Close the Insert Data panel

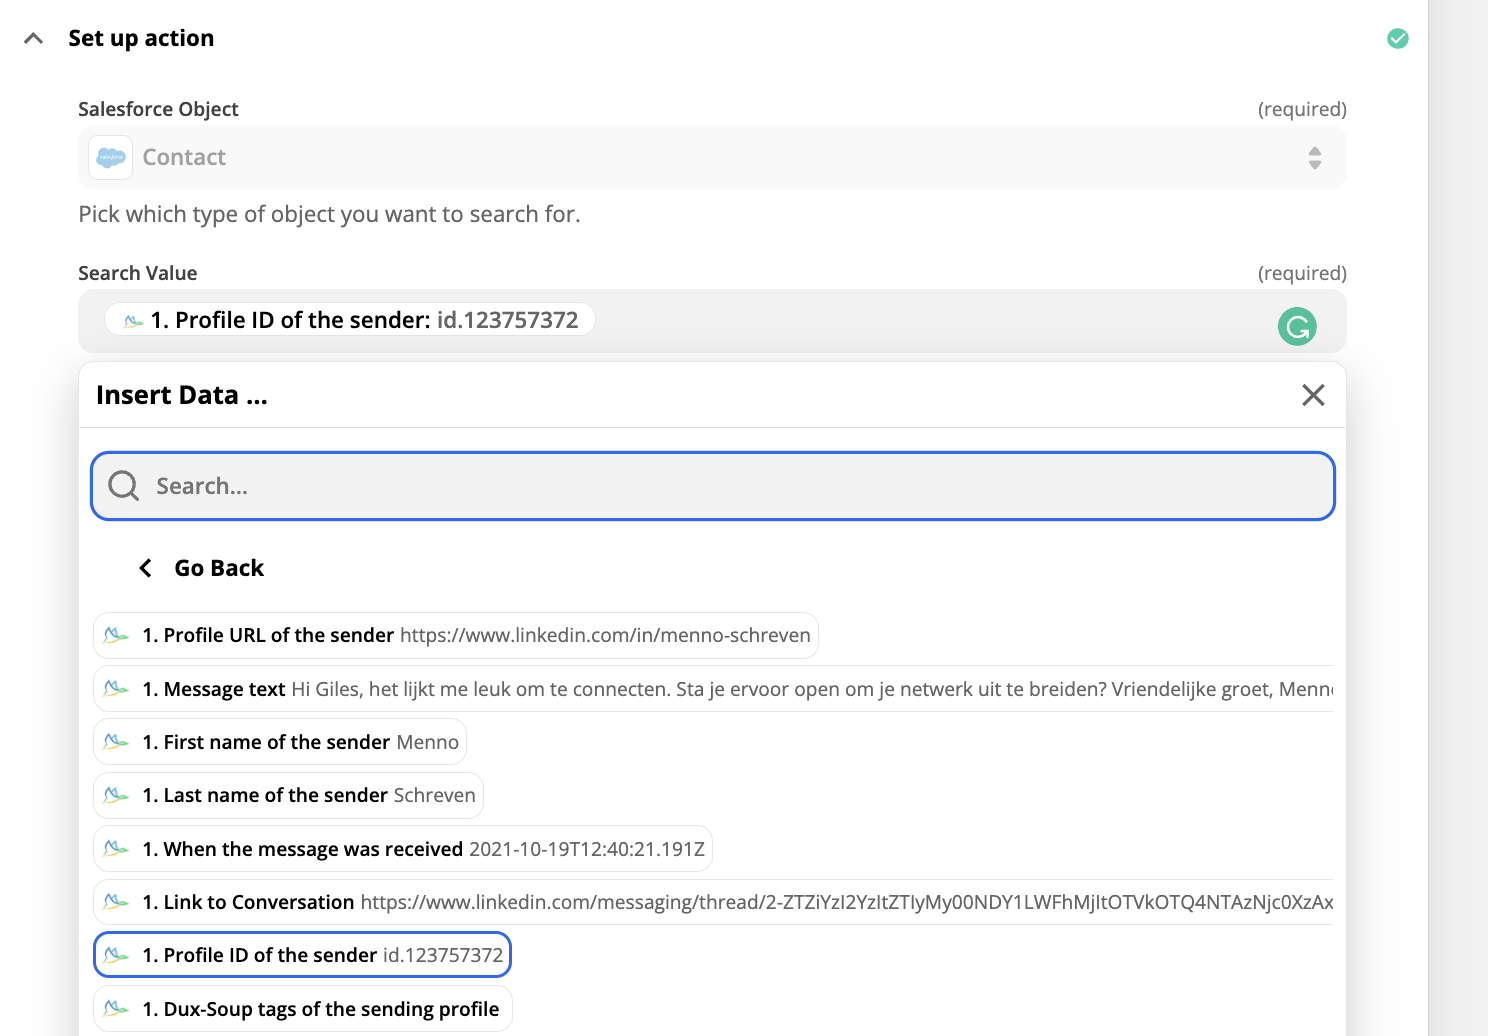(1313, 395)
